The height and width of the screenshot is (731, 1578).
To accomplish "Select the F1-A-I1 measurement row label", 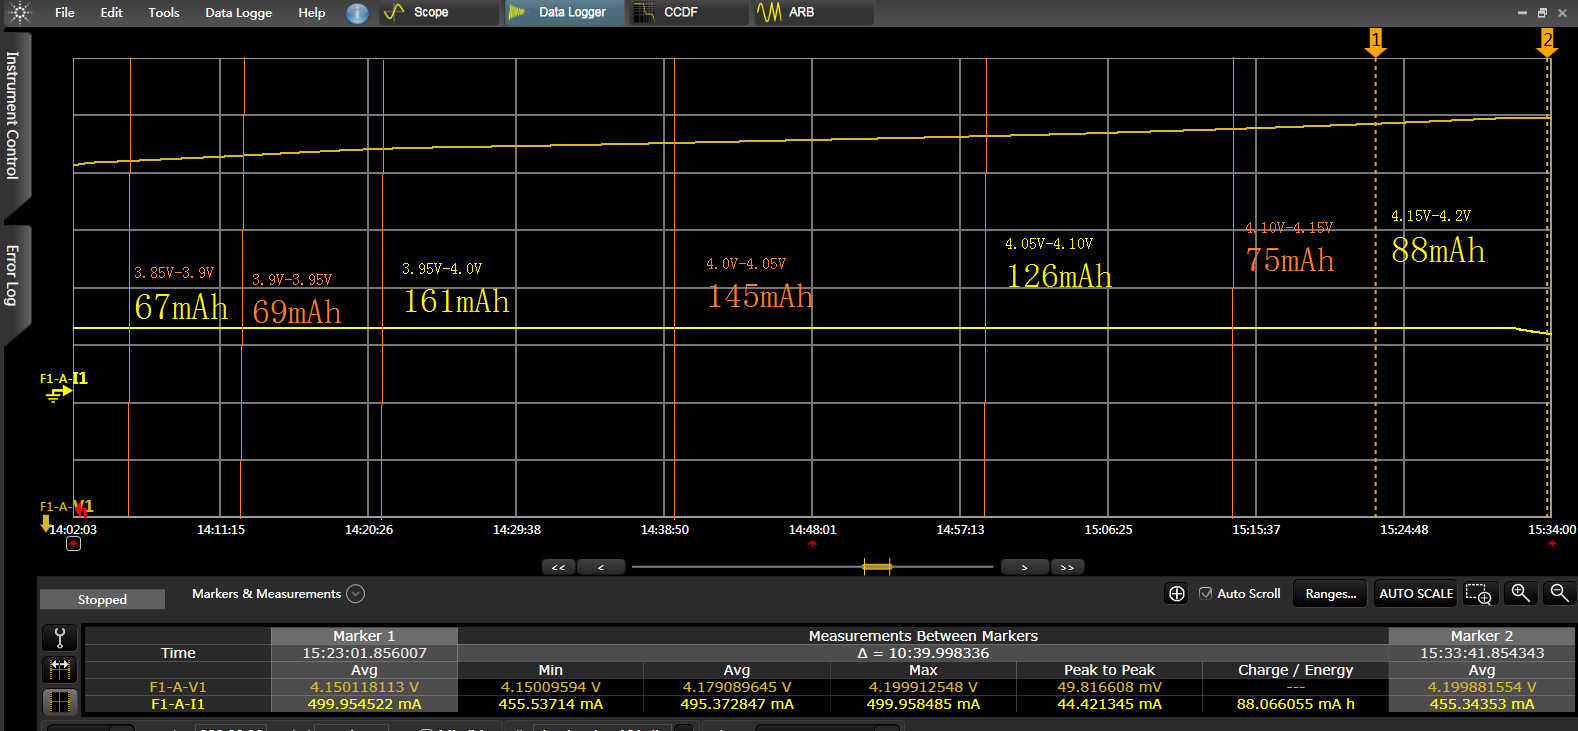I will coord(178,704).
